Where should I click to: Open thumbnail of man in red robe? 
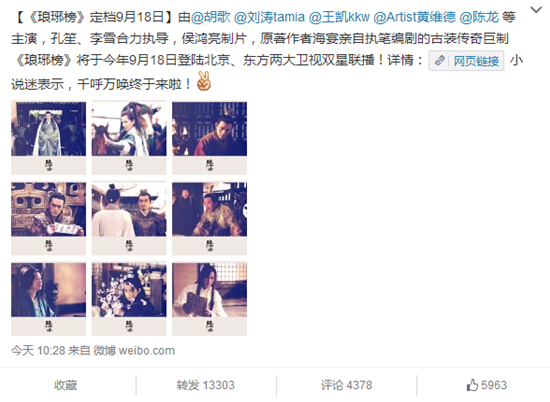(209, 138)
